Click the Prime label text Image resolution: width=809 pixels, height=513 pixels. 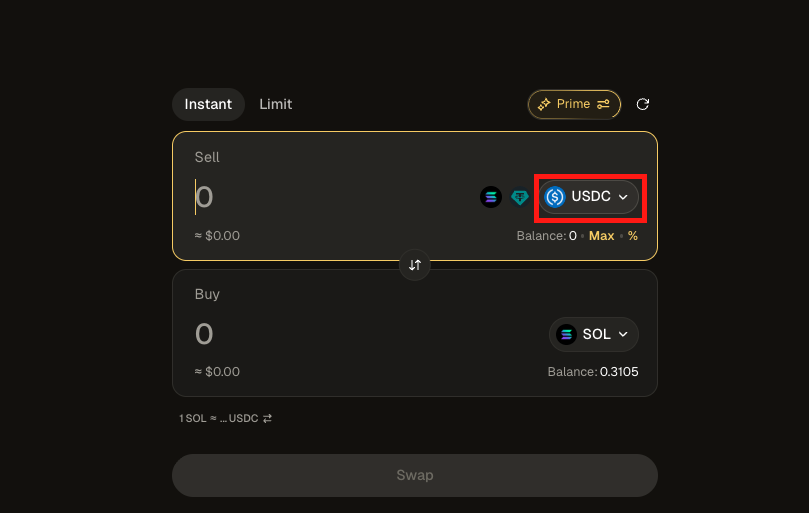tap(574, 104)
